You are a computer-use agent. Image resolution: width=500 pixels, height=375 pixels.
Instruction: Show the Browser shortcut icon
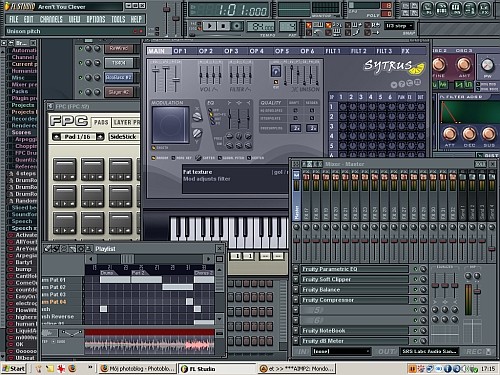469,9
